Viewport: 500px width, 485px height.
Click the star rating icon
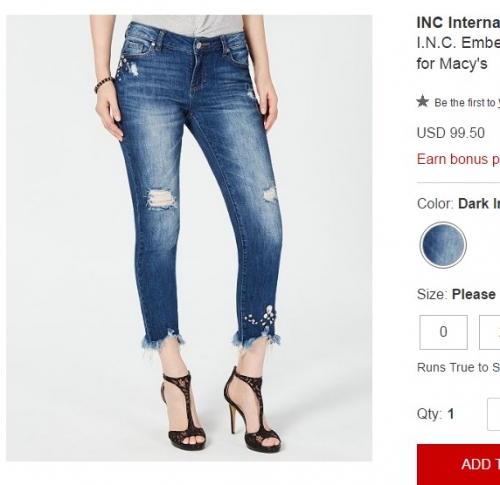pyautogui.click(x=423, y=101)
